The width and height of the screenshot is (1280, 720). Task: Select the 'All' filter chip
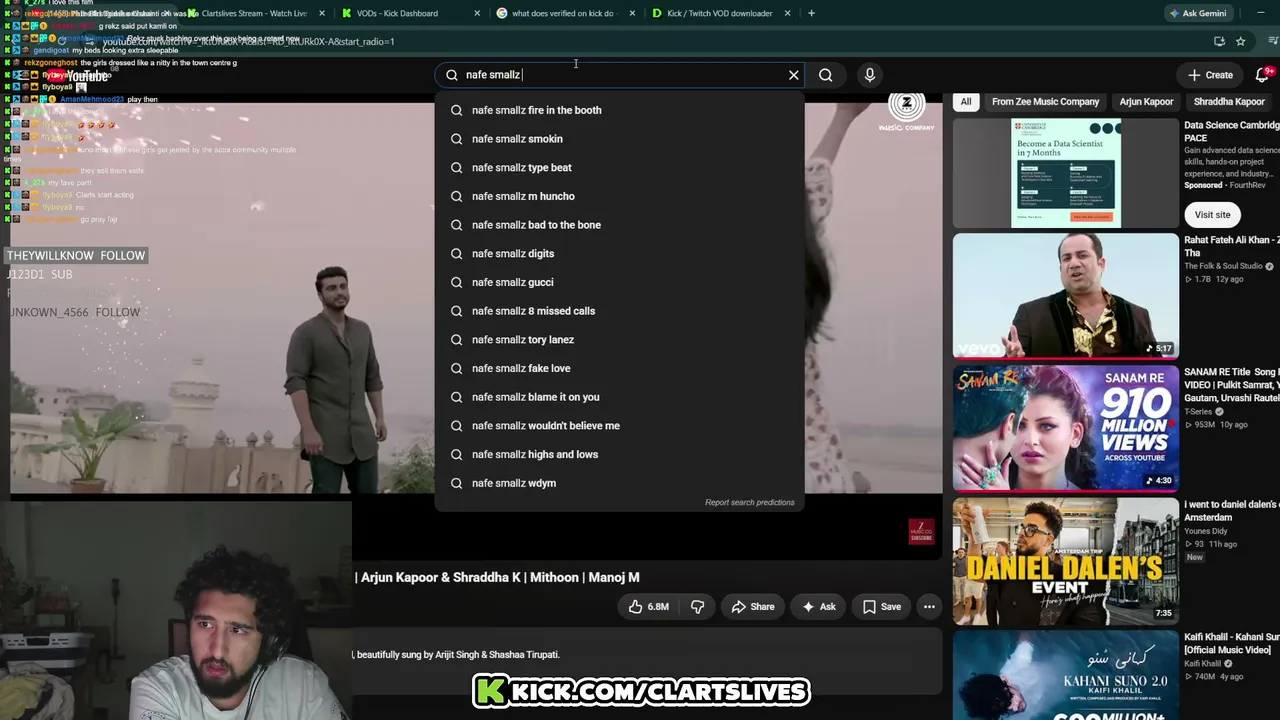(x=966, y=102)
